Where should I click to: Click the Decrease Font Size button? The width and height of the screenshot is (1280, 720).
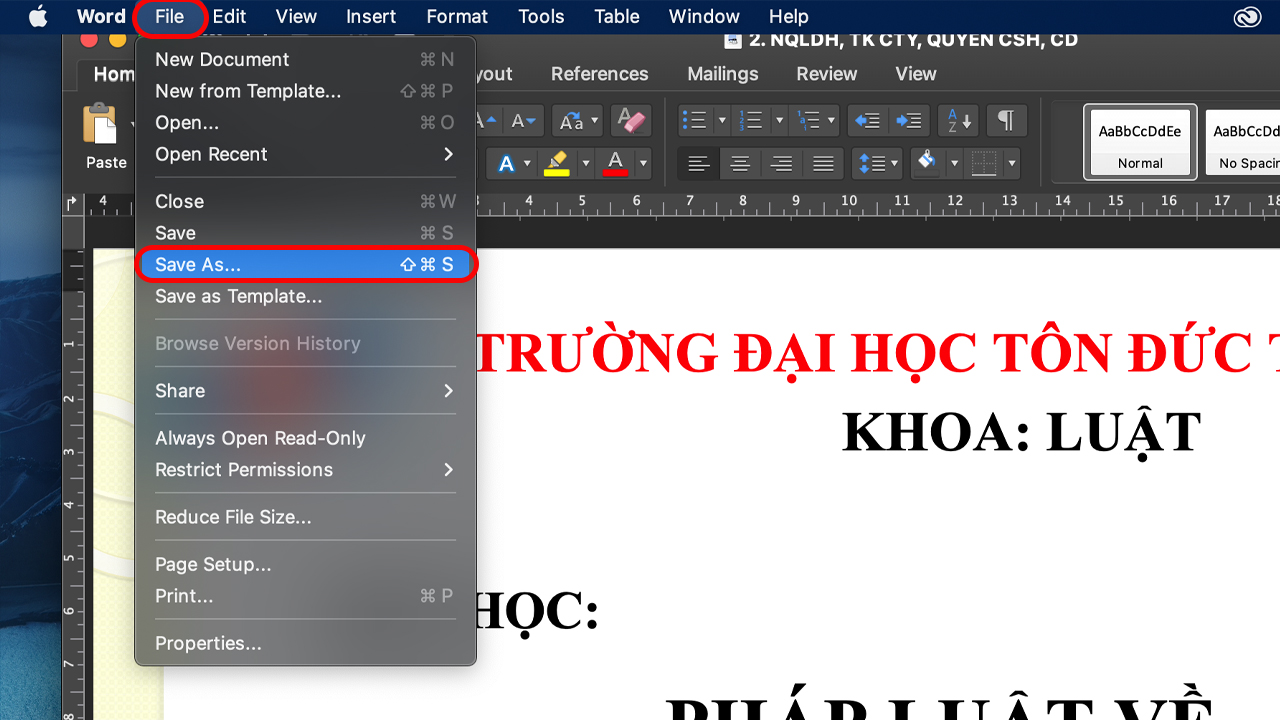pyautogui.click(x=523, y=121)
